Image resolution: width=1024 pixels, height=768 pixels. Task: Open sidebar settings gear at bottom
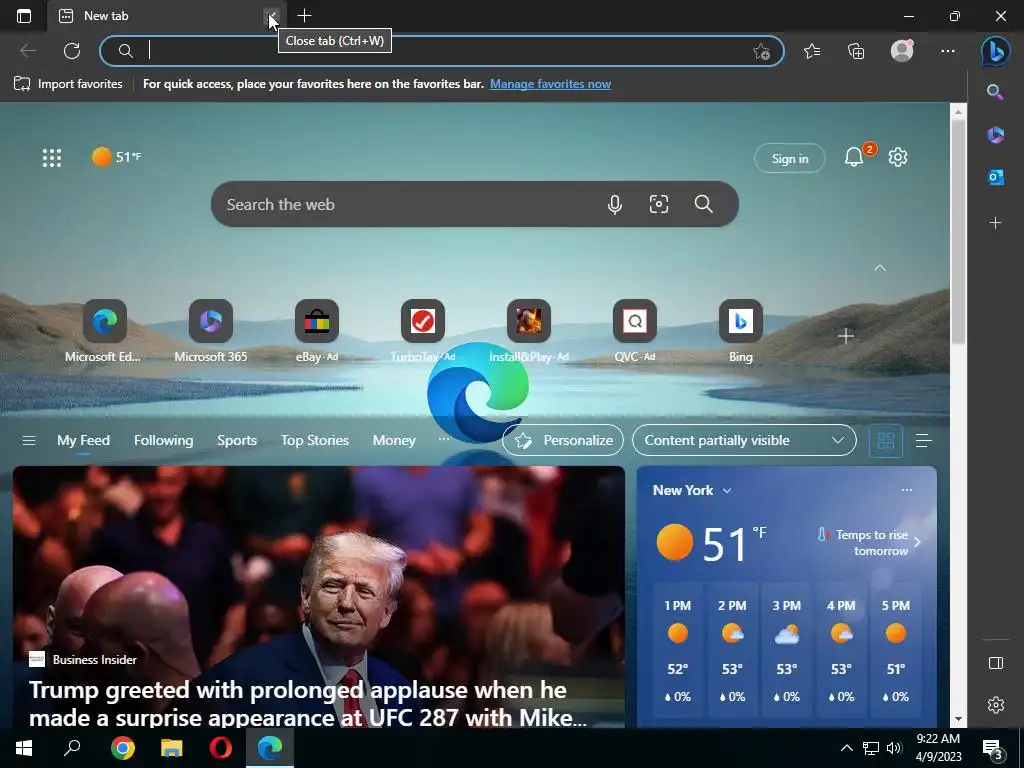995,705
